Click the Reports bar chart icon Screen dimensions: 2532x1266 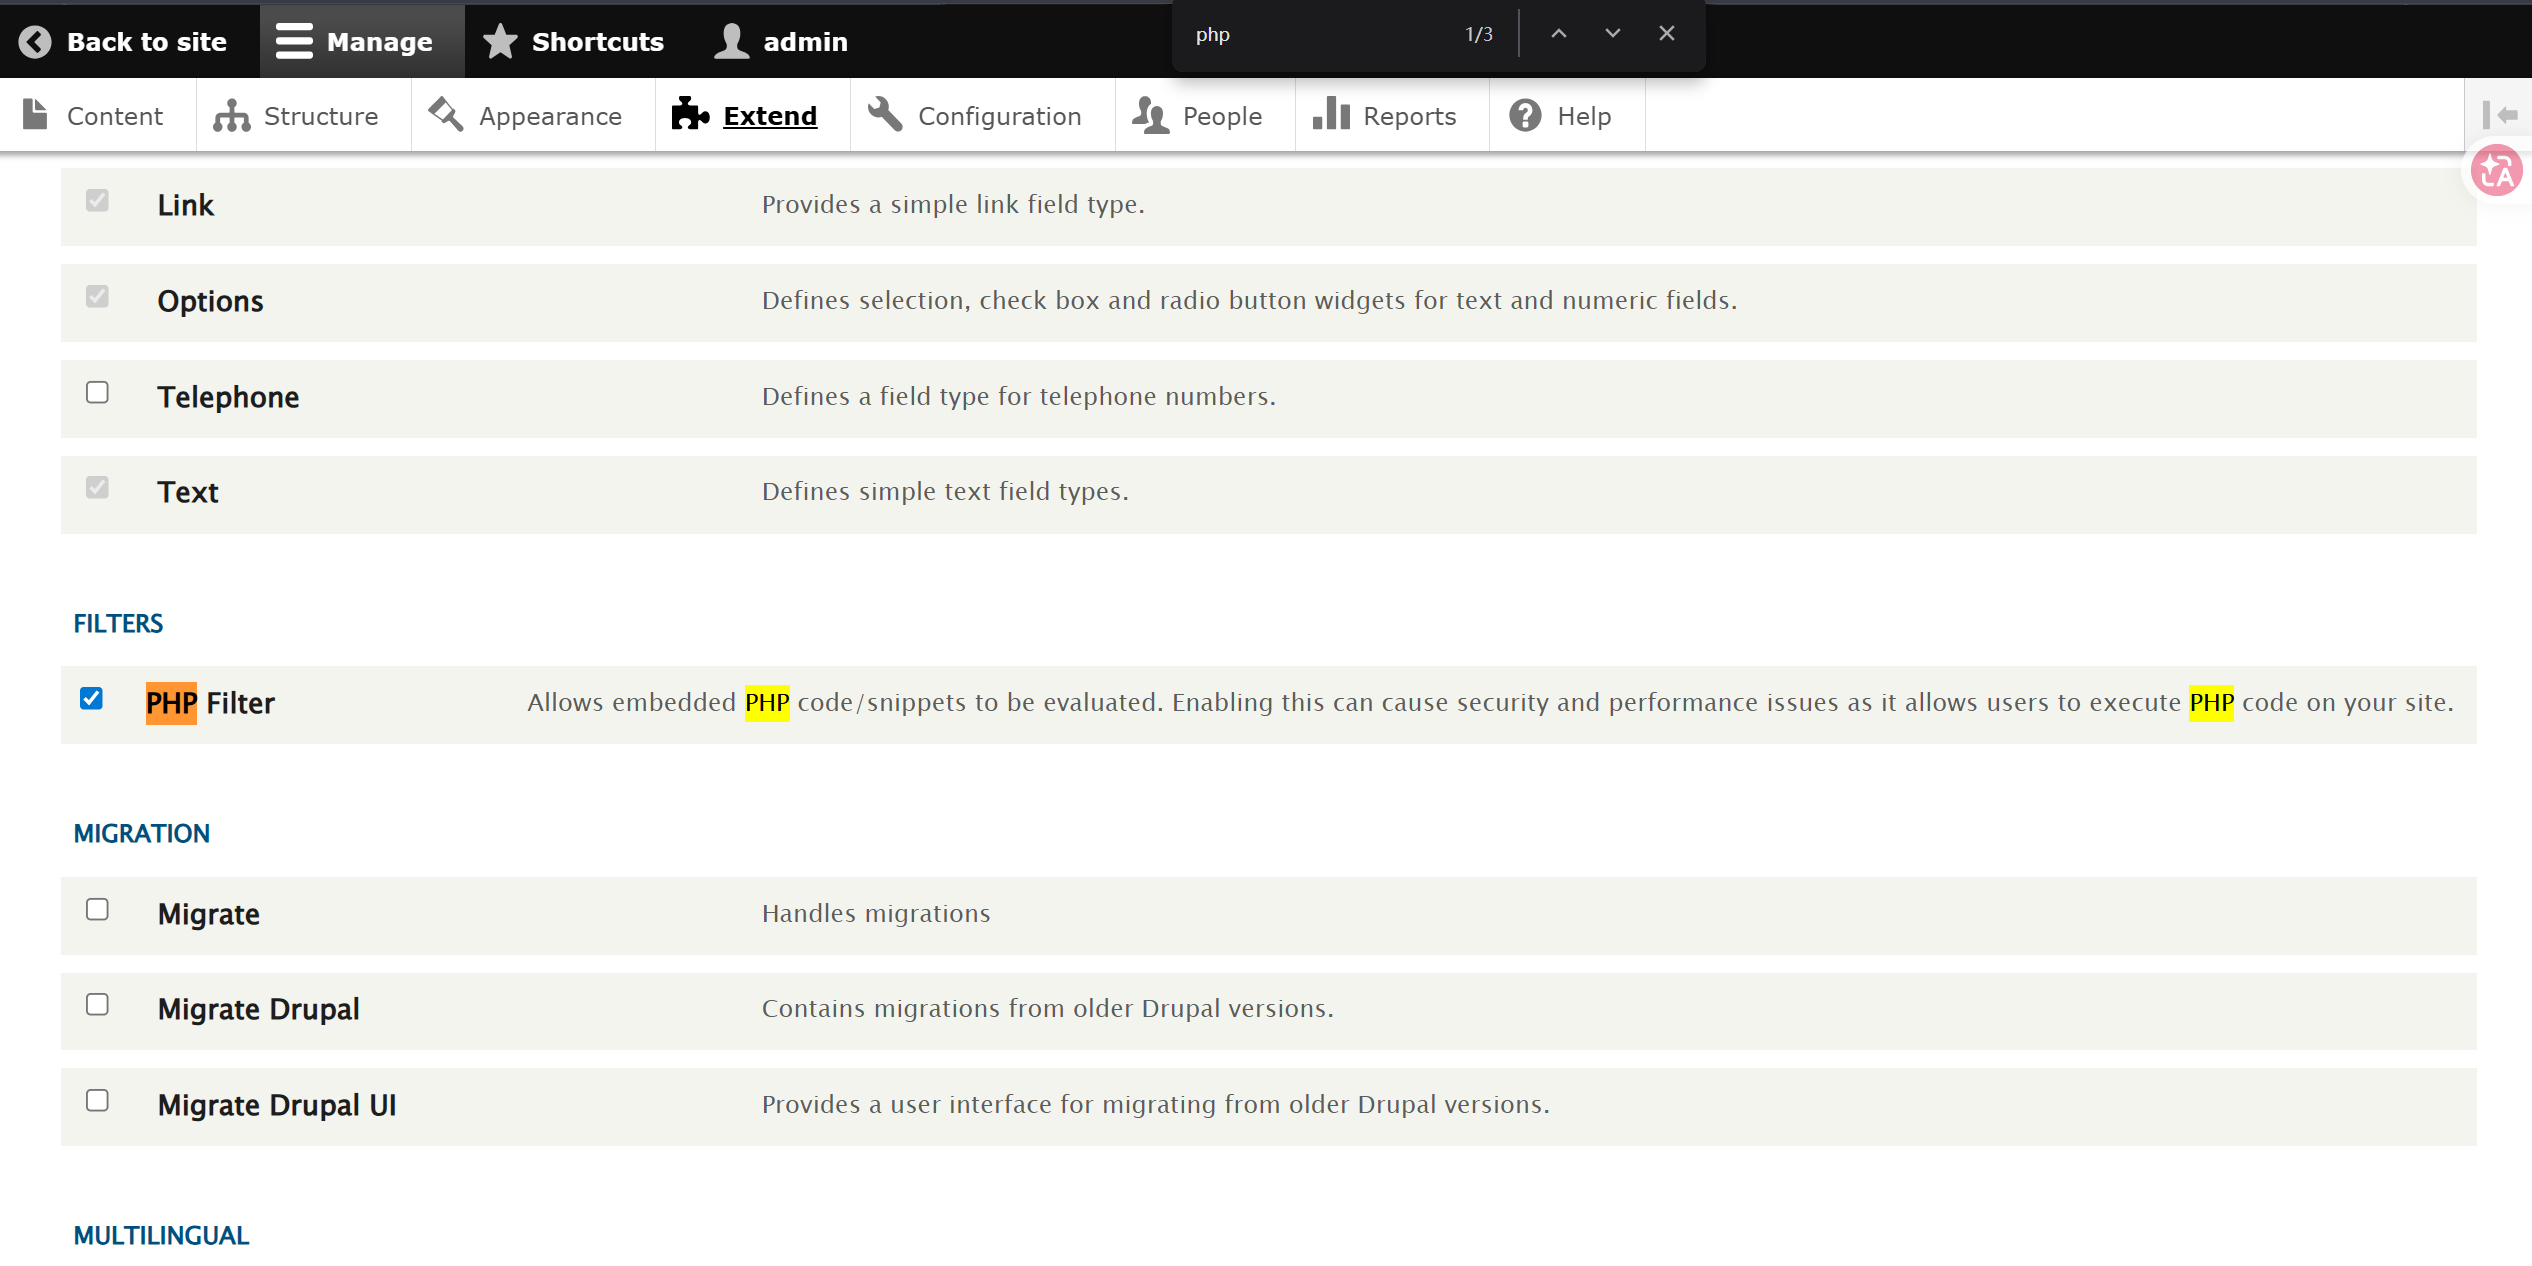pos(1332,115)
